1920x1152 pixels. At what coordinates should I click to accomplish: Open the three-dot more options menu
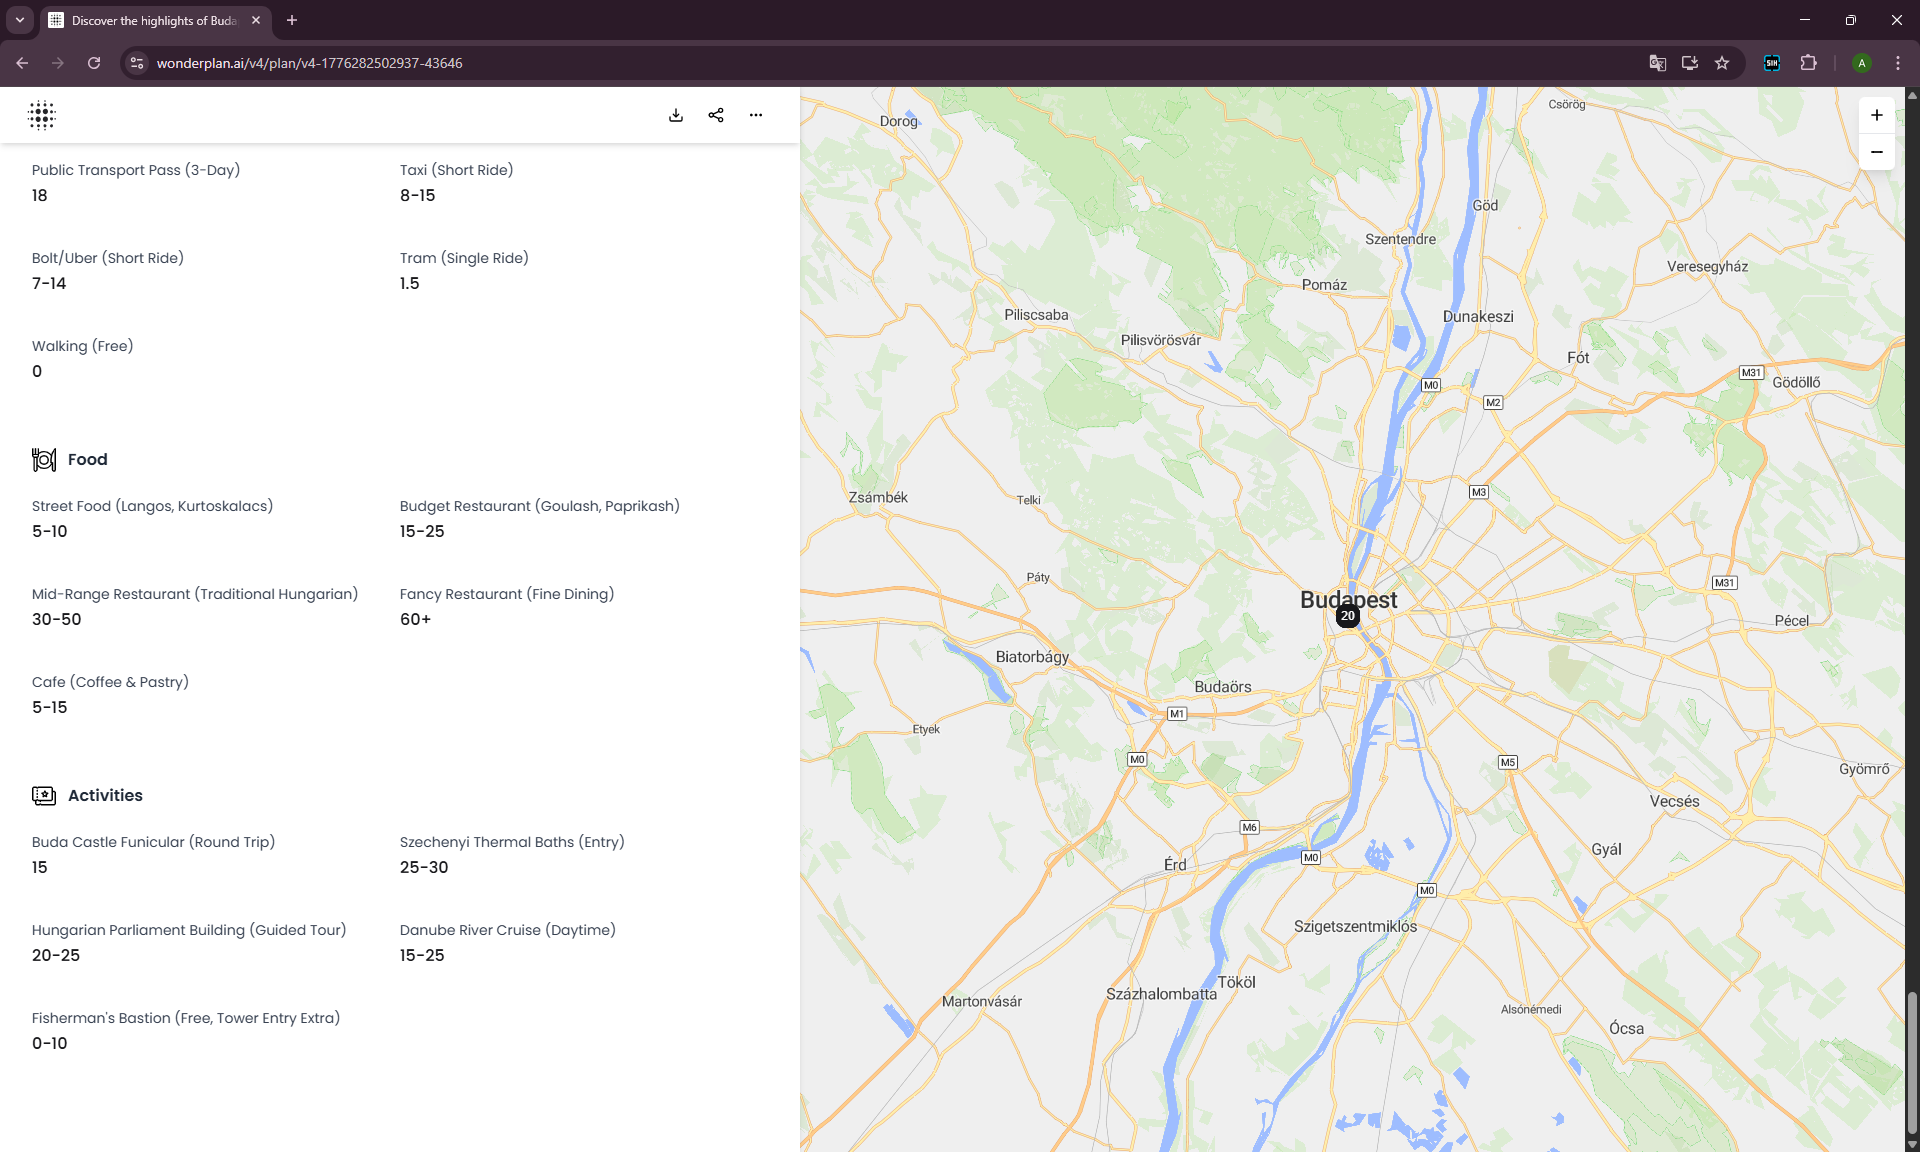(756, 115)
